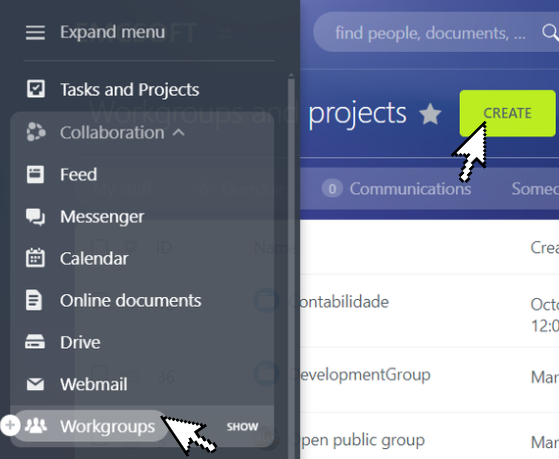The image size is (559, 459).
Task: Click the Expand menu hamburger icon
Action: (x=35, y=32)
